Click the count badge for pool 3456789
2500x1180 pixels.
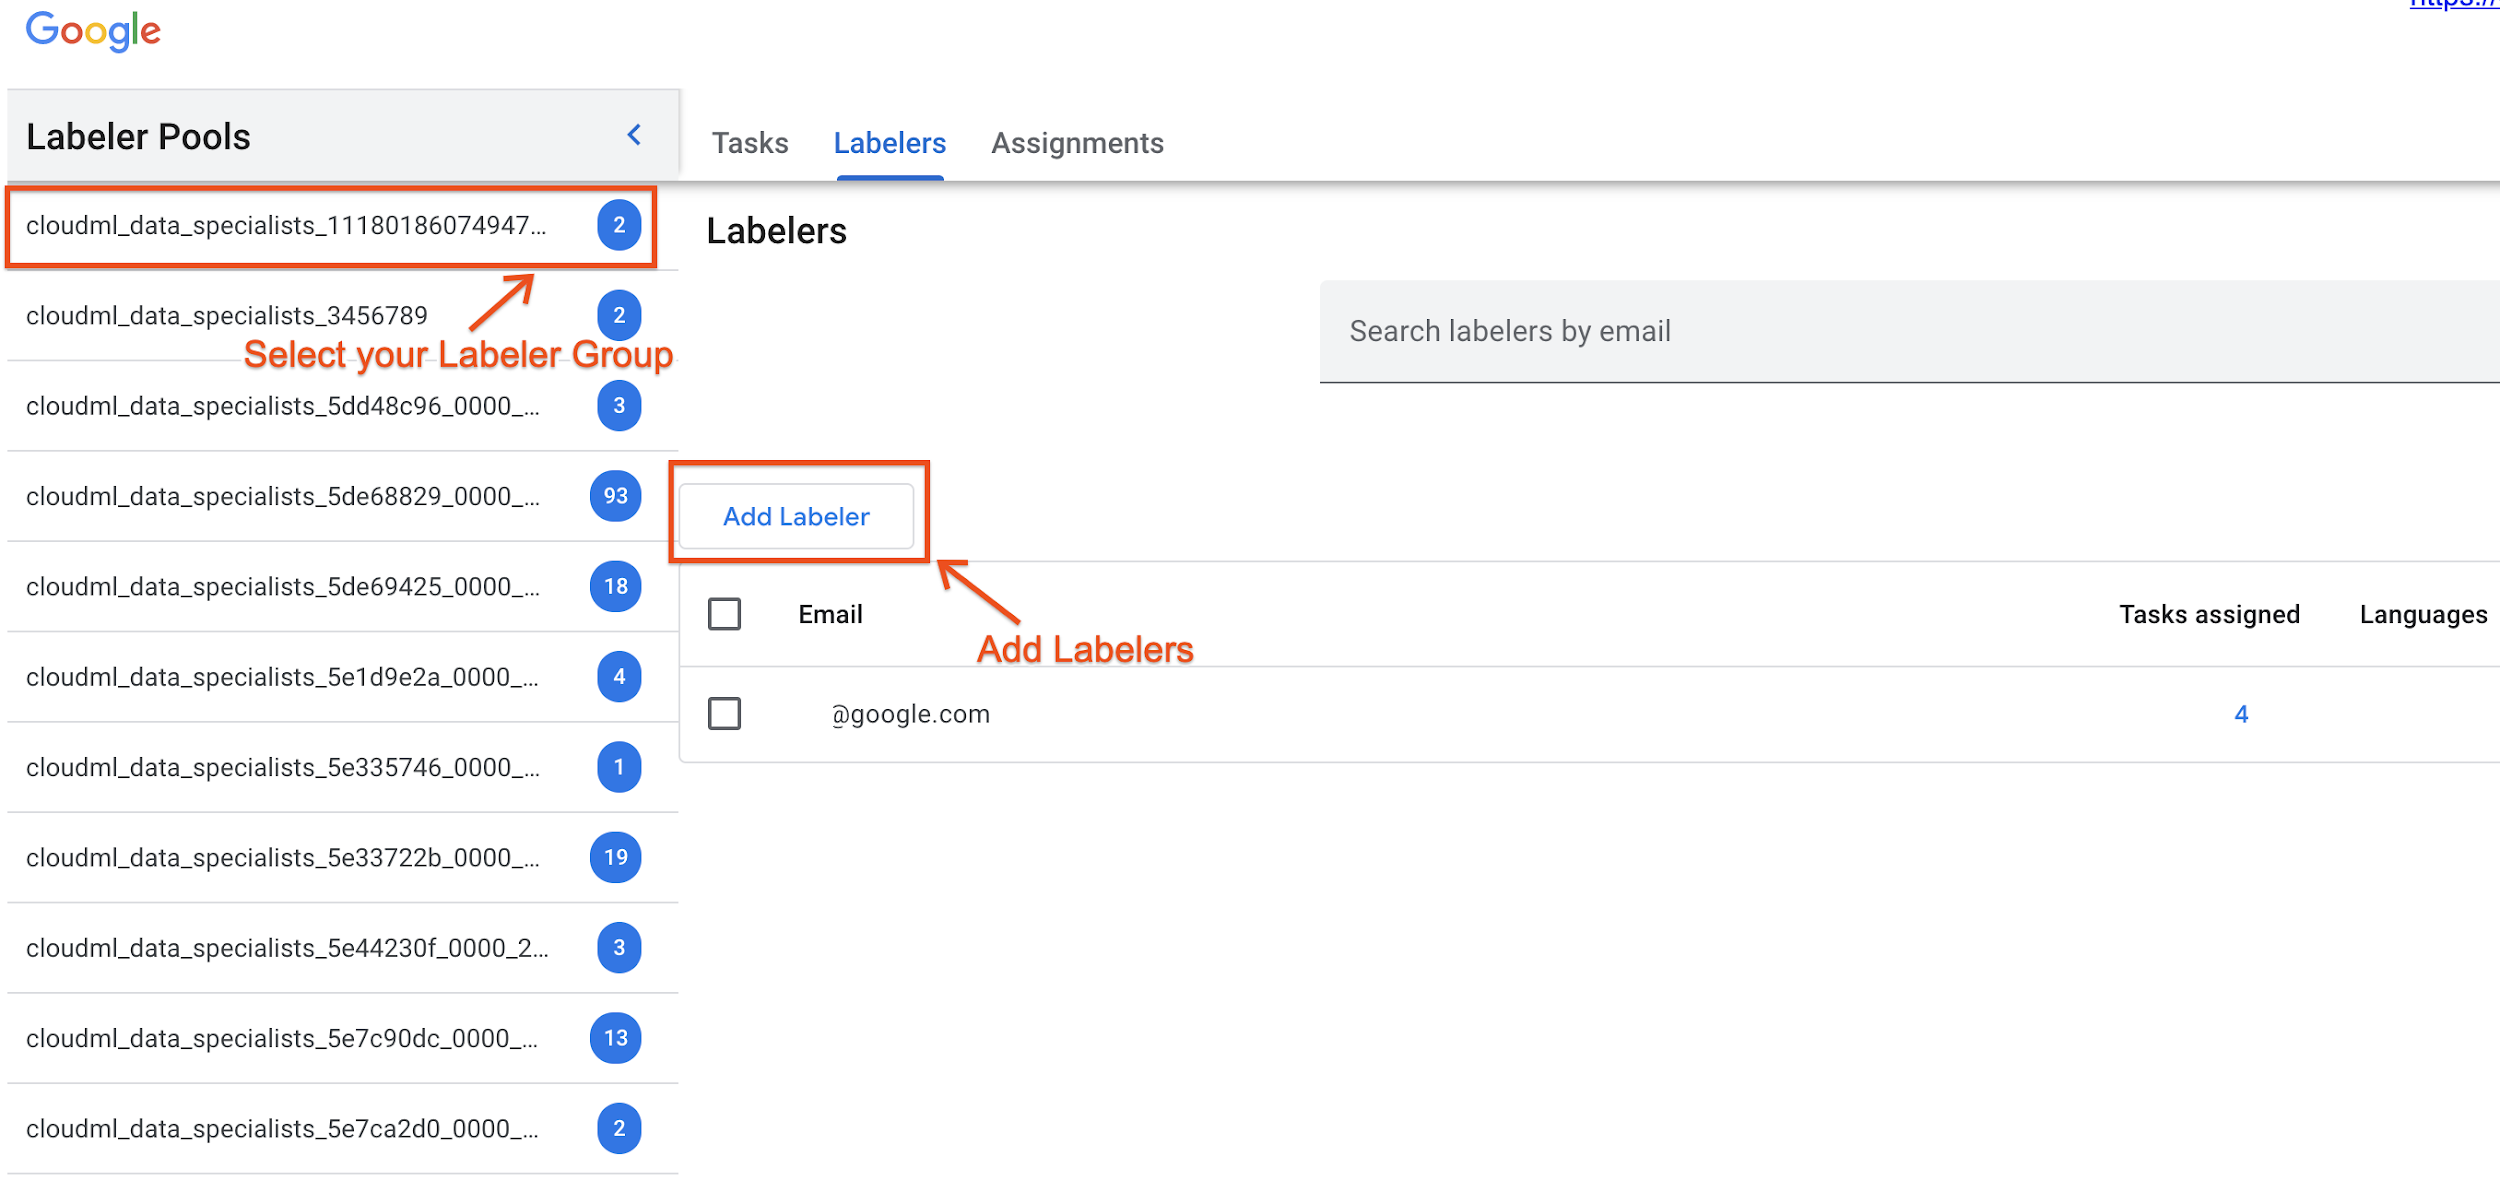pos(619,316)
